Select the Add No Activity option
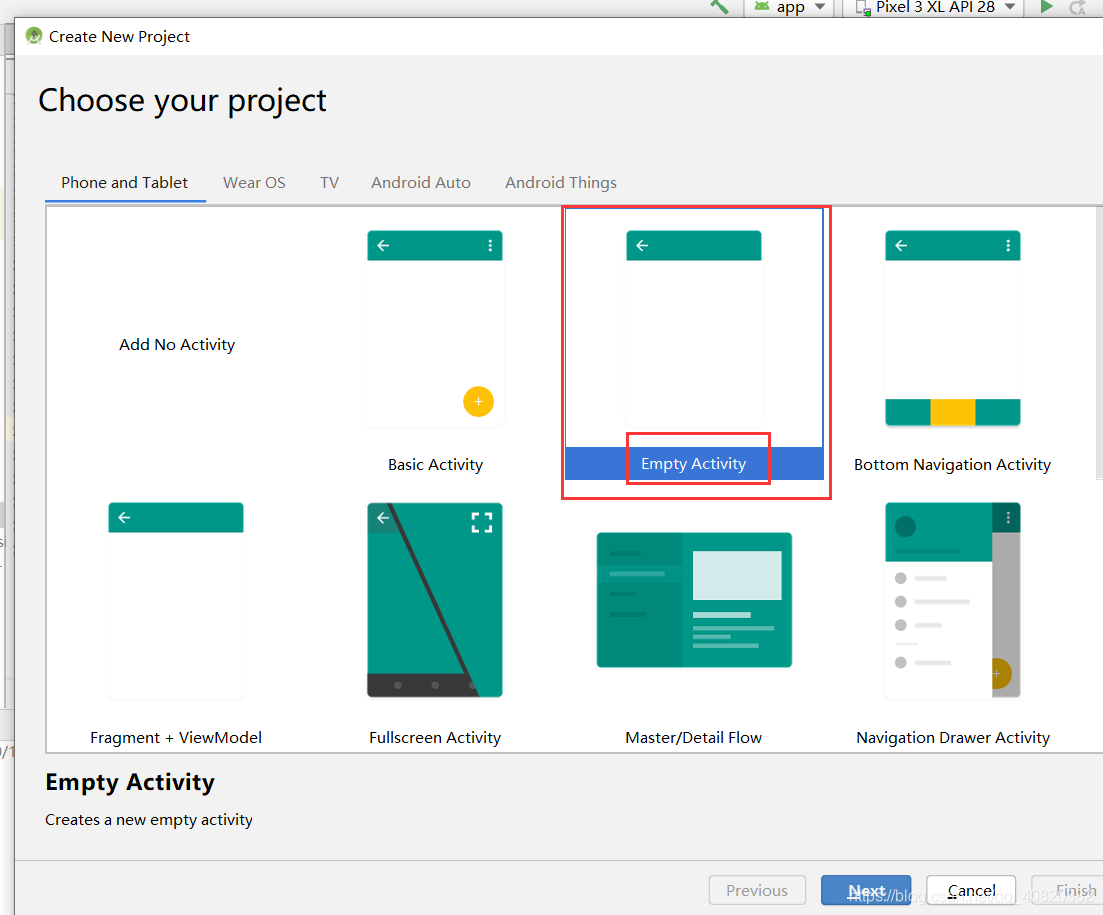 pos(177,345)
